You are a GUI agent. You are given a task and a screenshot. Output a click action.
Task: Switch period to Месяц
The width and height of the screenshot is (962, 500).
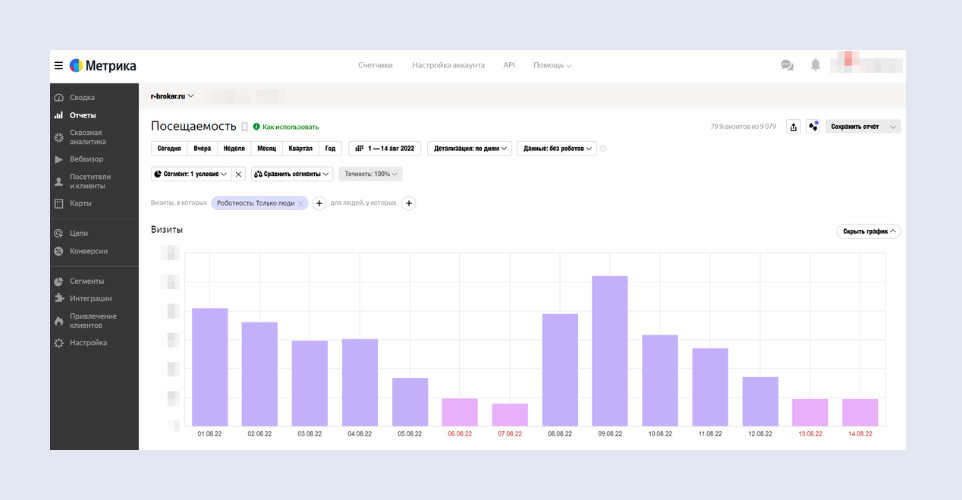pos(266,148)
